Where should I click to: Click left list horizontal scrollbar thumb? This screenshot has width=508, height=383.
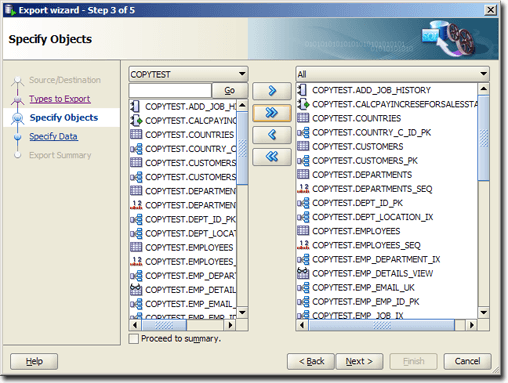point(164,325)
